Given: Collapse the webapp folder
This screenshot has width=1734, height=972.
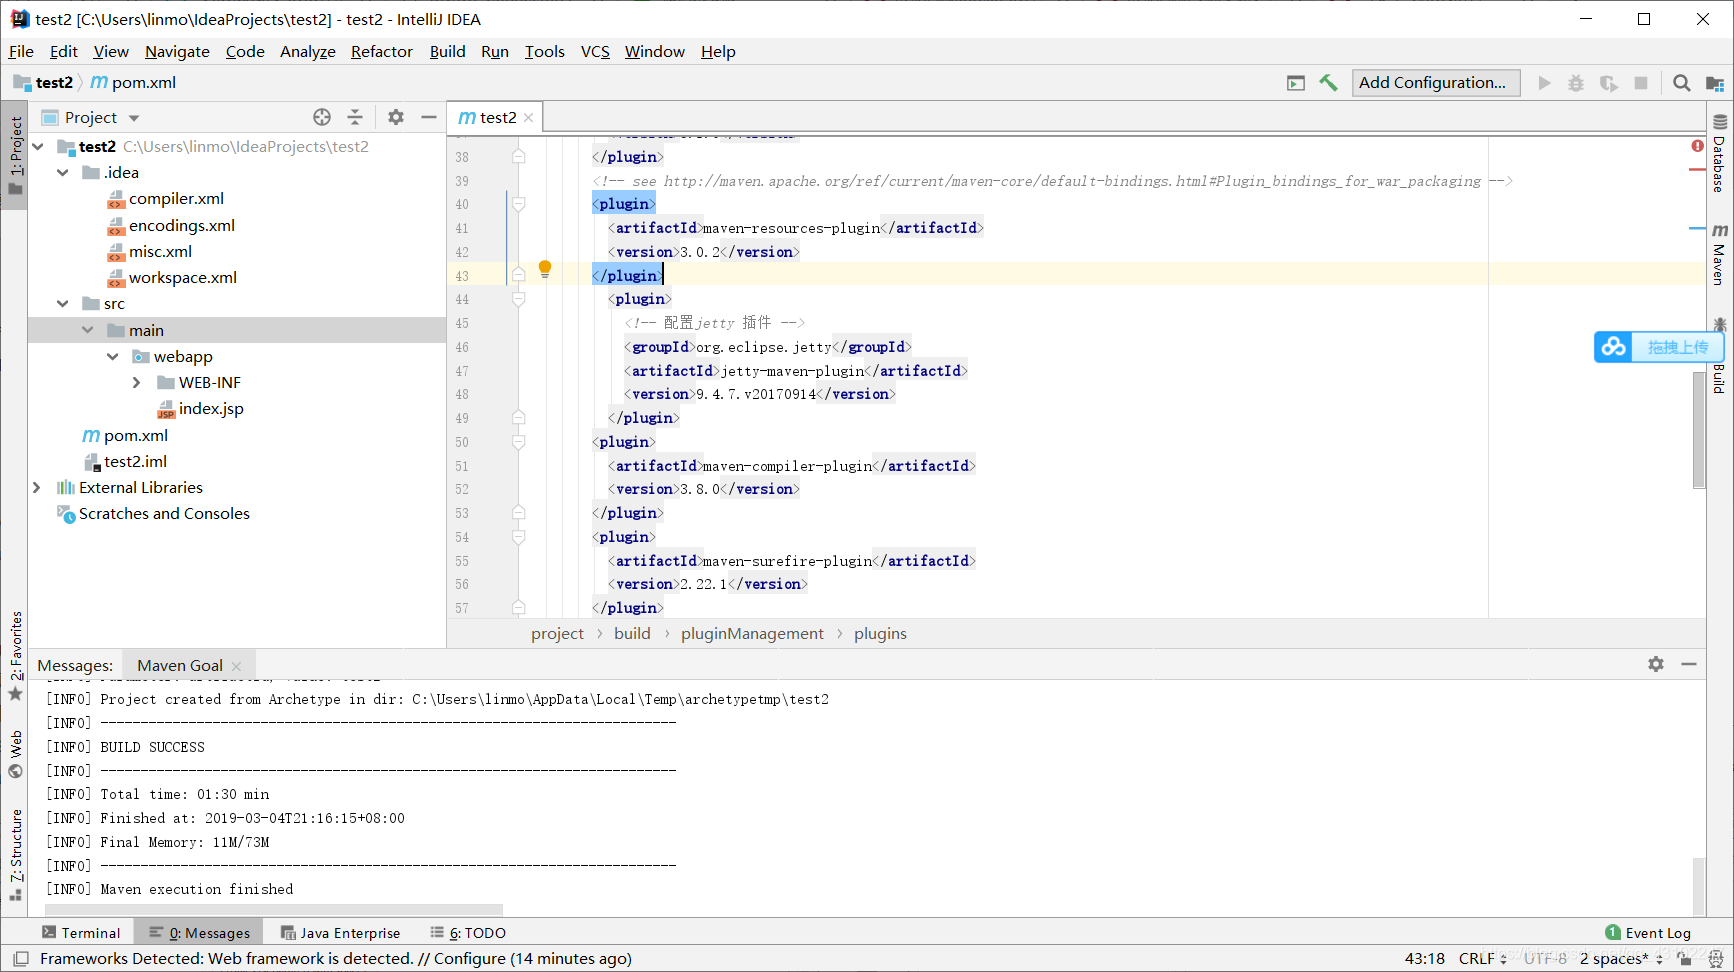Looking at the screenshot, I should [113, 357].
